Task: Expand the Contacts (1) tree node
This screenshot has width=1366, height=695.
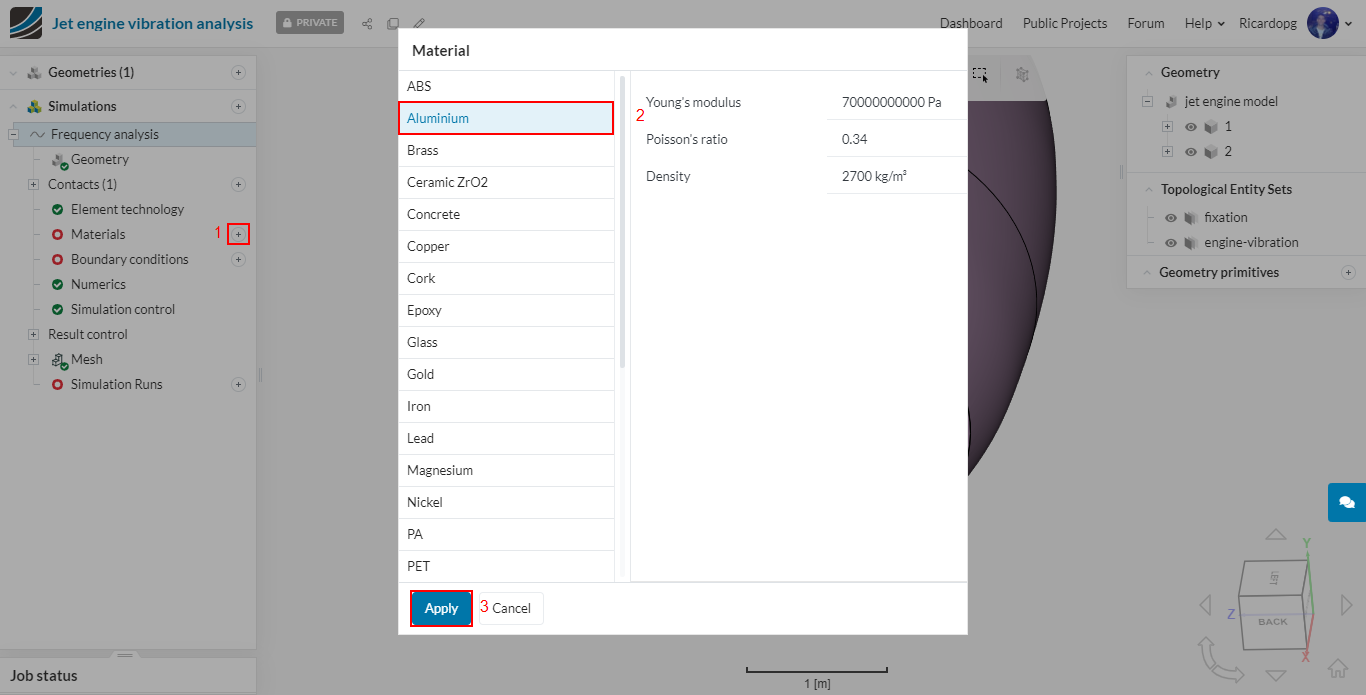Action: pos(33,185)
